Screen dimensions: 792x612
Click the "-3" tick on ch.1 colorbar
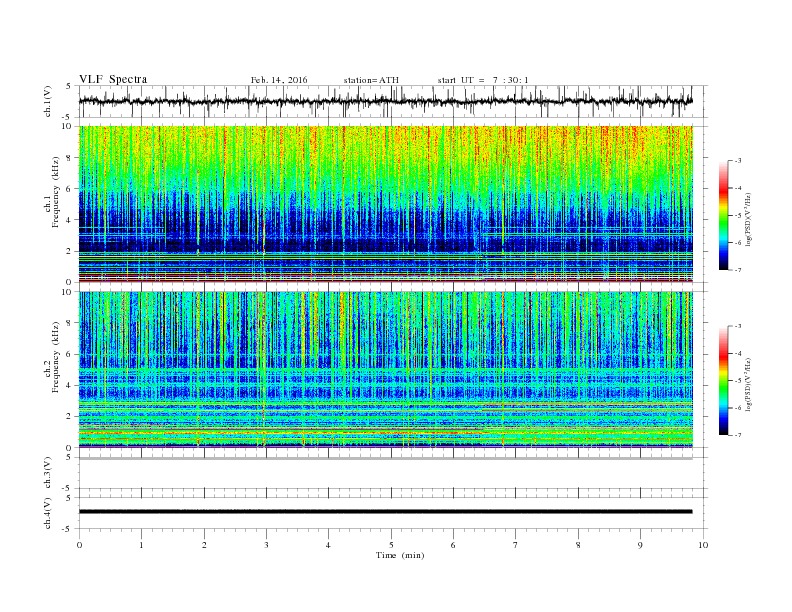pos(737,161)
